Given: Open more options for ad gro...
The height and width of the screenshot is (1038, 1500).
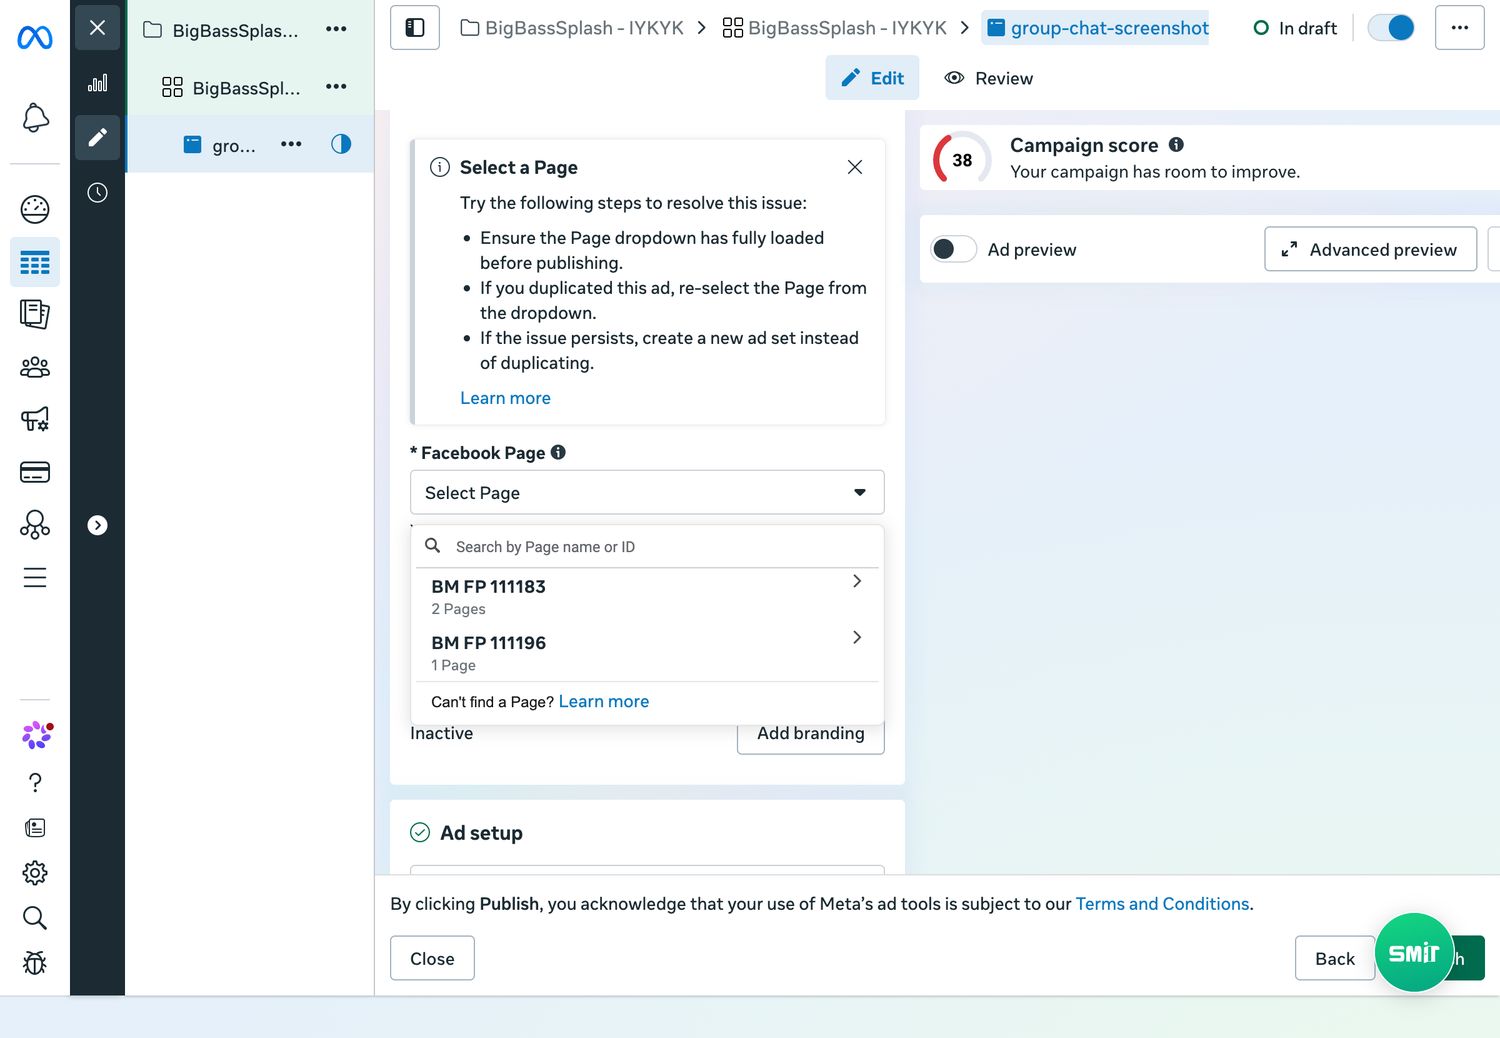Looking at the screenshot, I should click(x=291, y=144).
